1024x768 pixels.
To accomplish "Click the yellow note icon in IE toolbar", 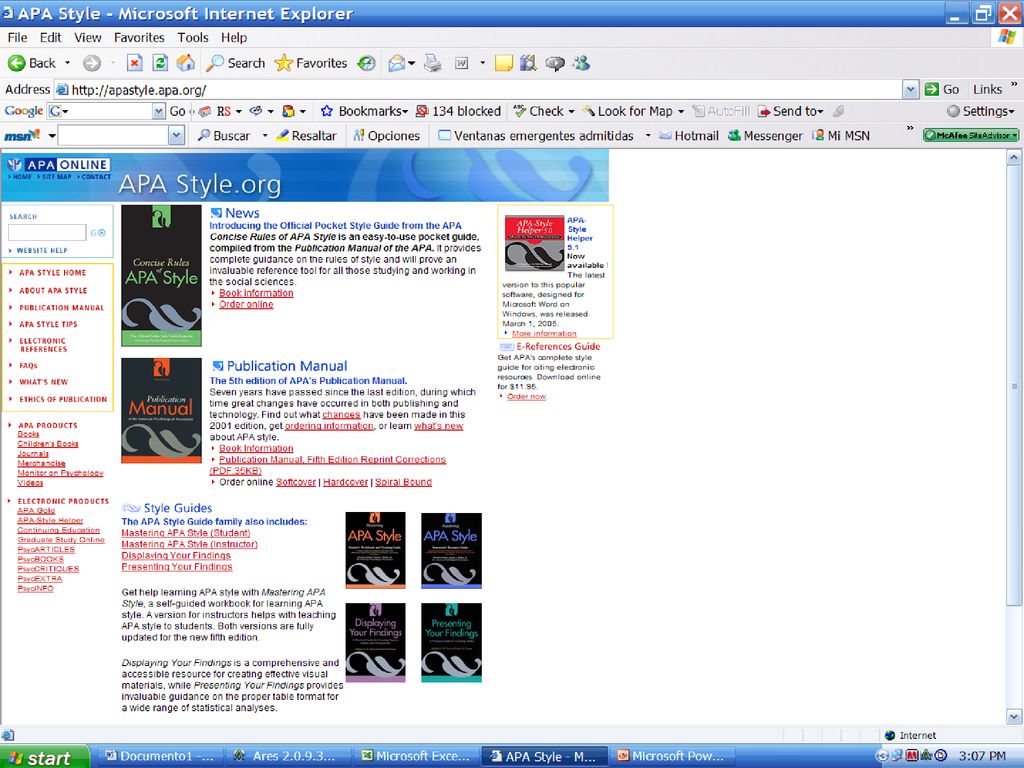I will point(504,63).
